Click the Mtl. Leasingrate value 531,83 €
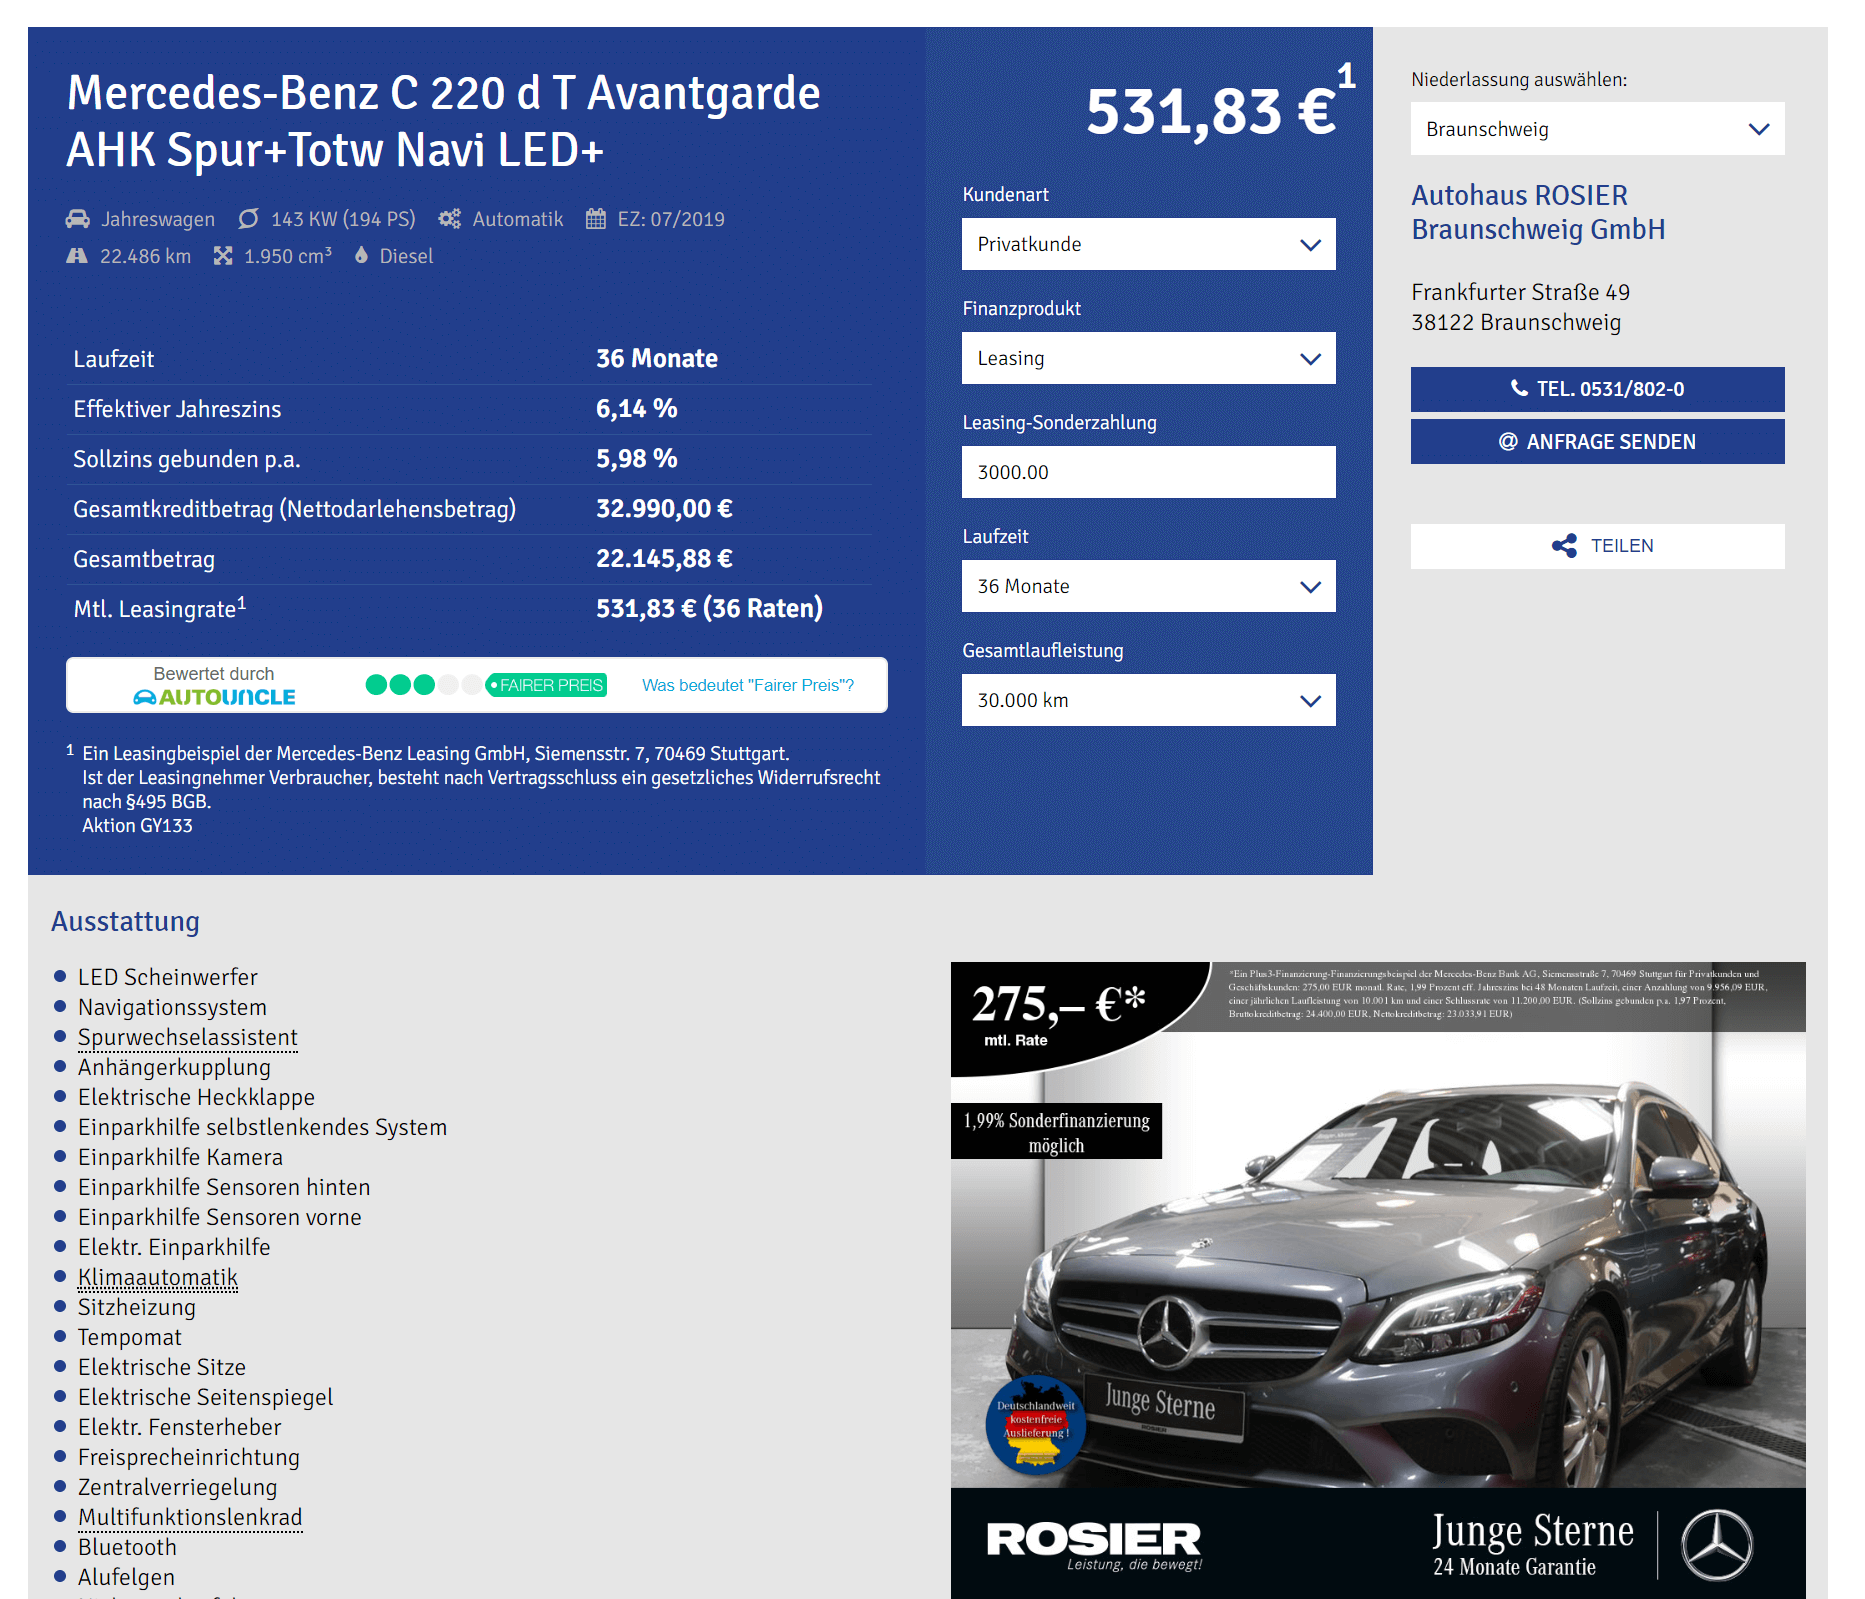Viewport: 1865px width, 1599px height. pyautogui.click(x=709, y=608)
